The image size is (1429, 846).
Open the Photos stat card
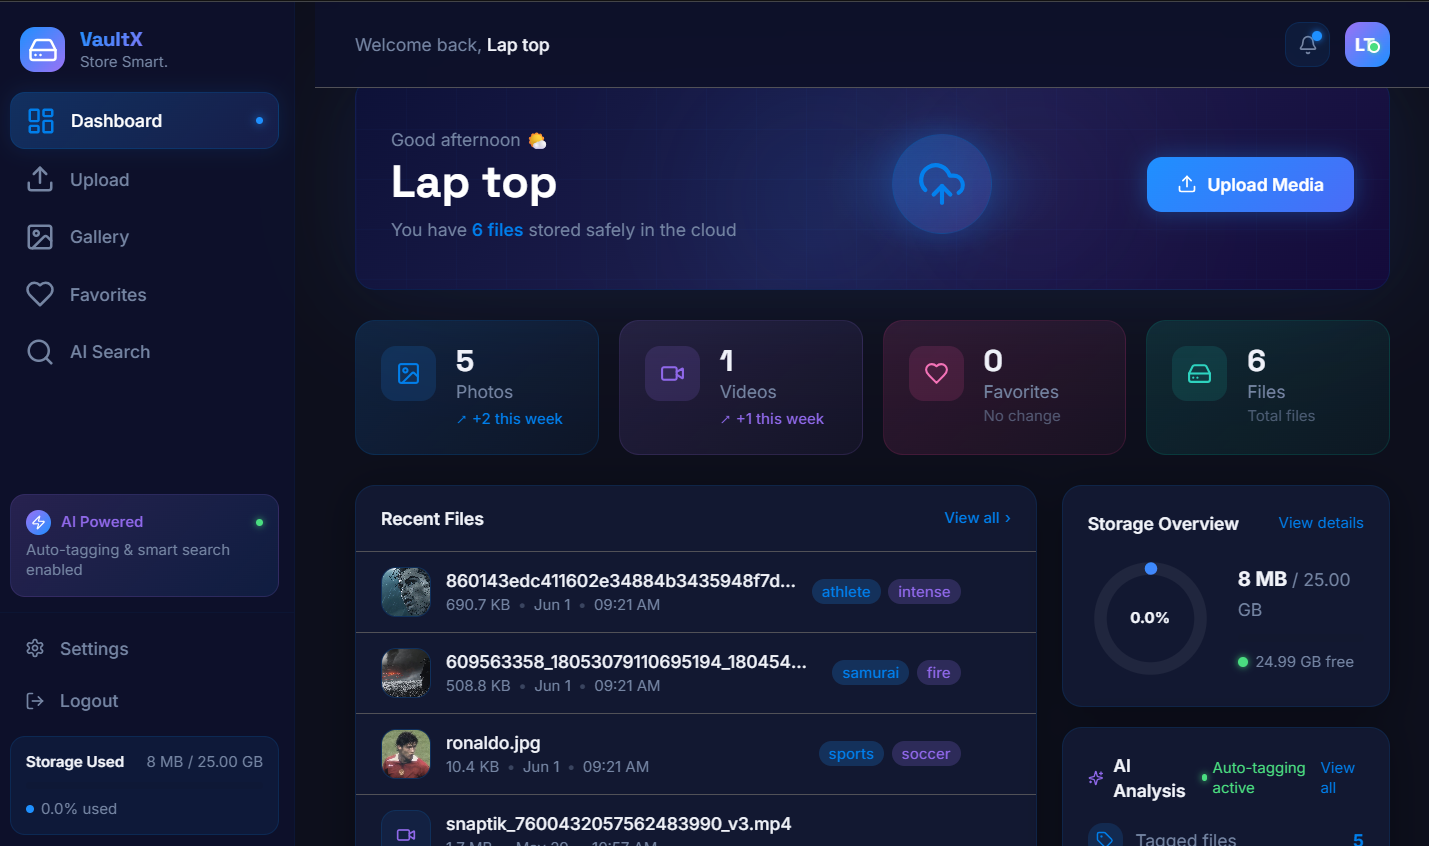click(x=477, y=388)
